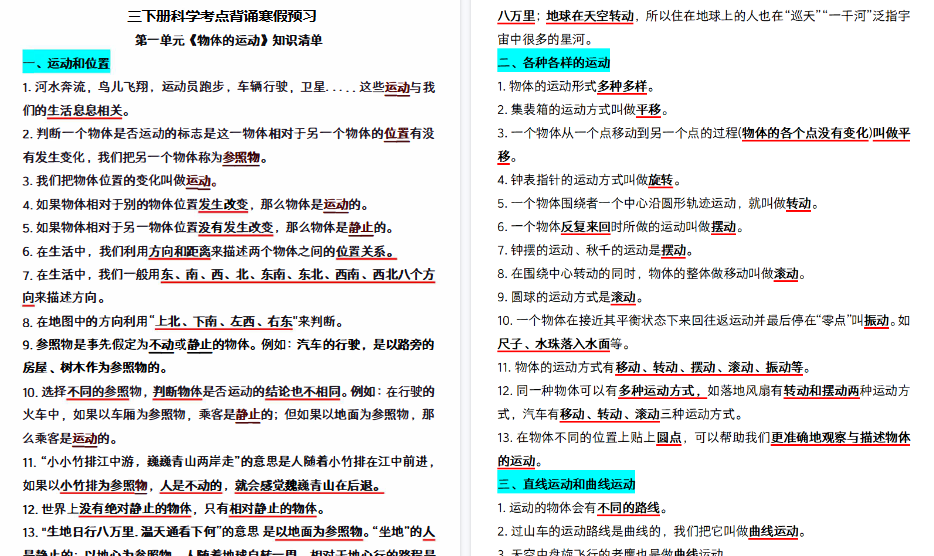
Task: Click the line 房屋、树木作为参照物的
Action: coord(95,368)
